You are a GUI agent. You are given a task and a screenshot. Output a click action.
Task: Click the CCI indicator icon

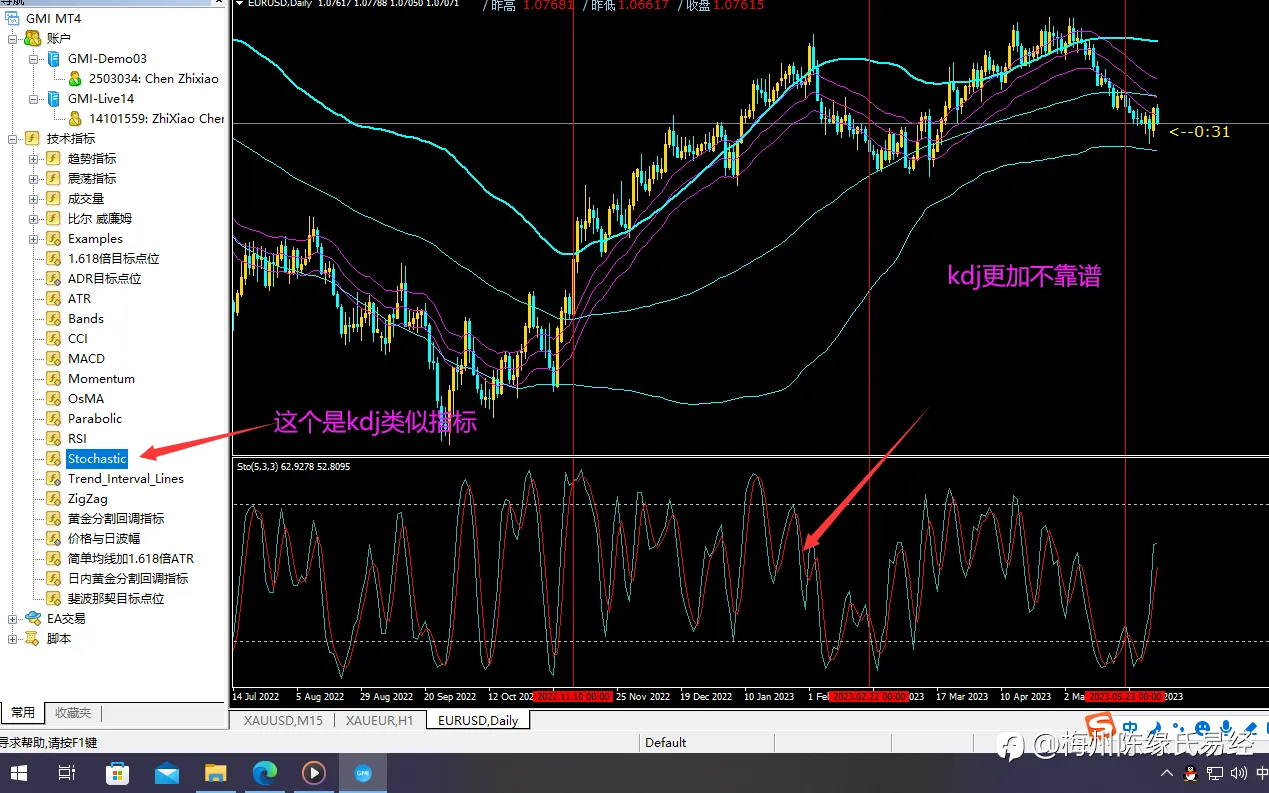(53, 338)
